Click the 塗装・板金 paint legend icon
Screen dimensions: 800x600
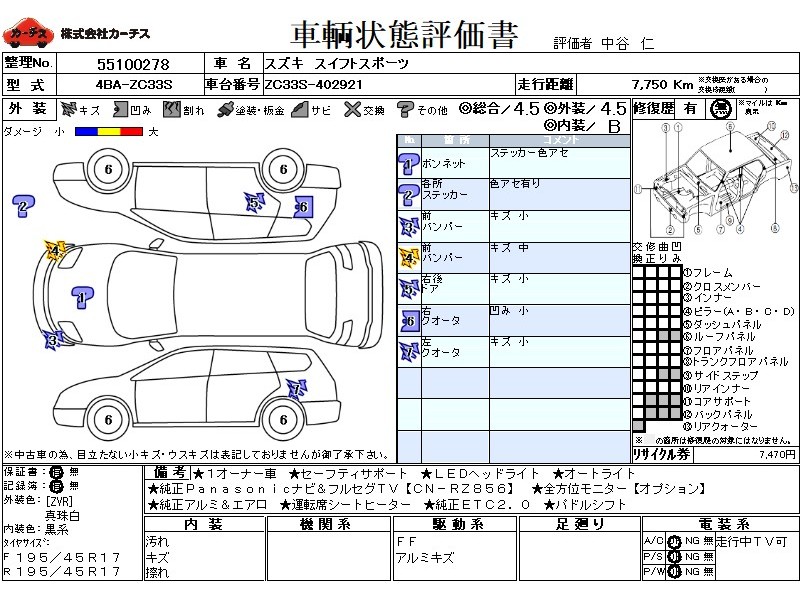point(225,110)
